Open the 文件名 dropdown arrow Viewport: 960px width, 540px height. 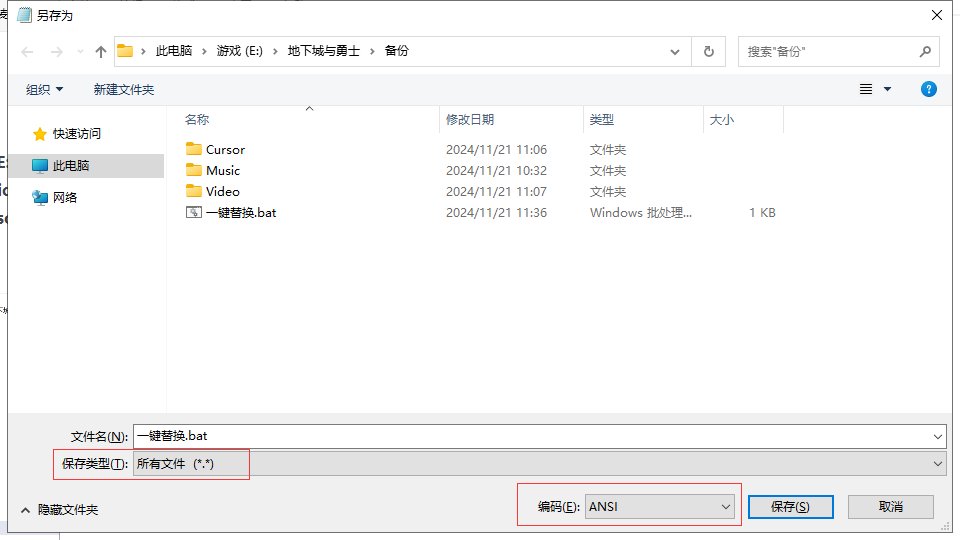(x=937, y=437)
